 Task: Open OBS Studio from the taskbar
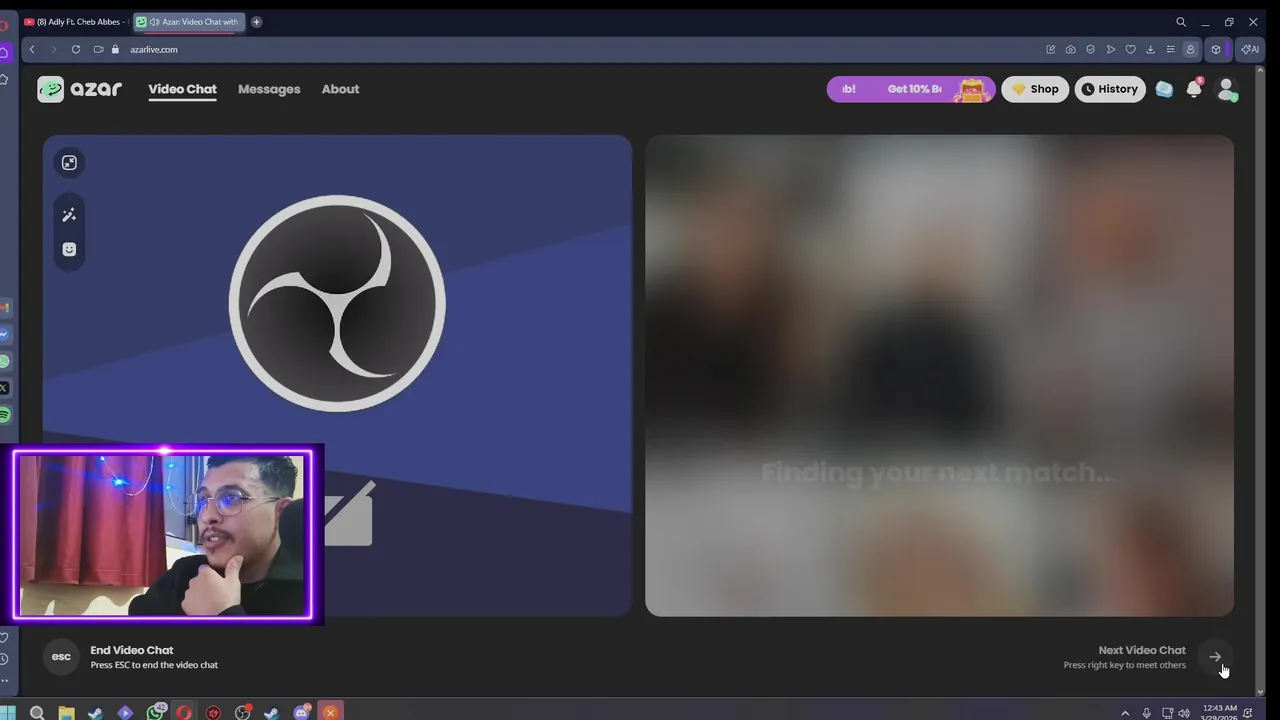243,713
